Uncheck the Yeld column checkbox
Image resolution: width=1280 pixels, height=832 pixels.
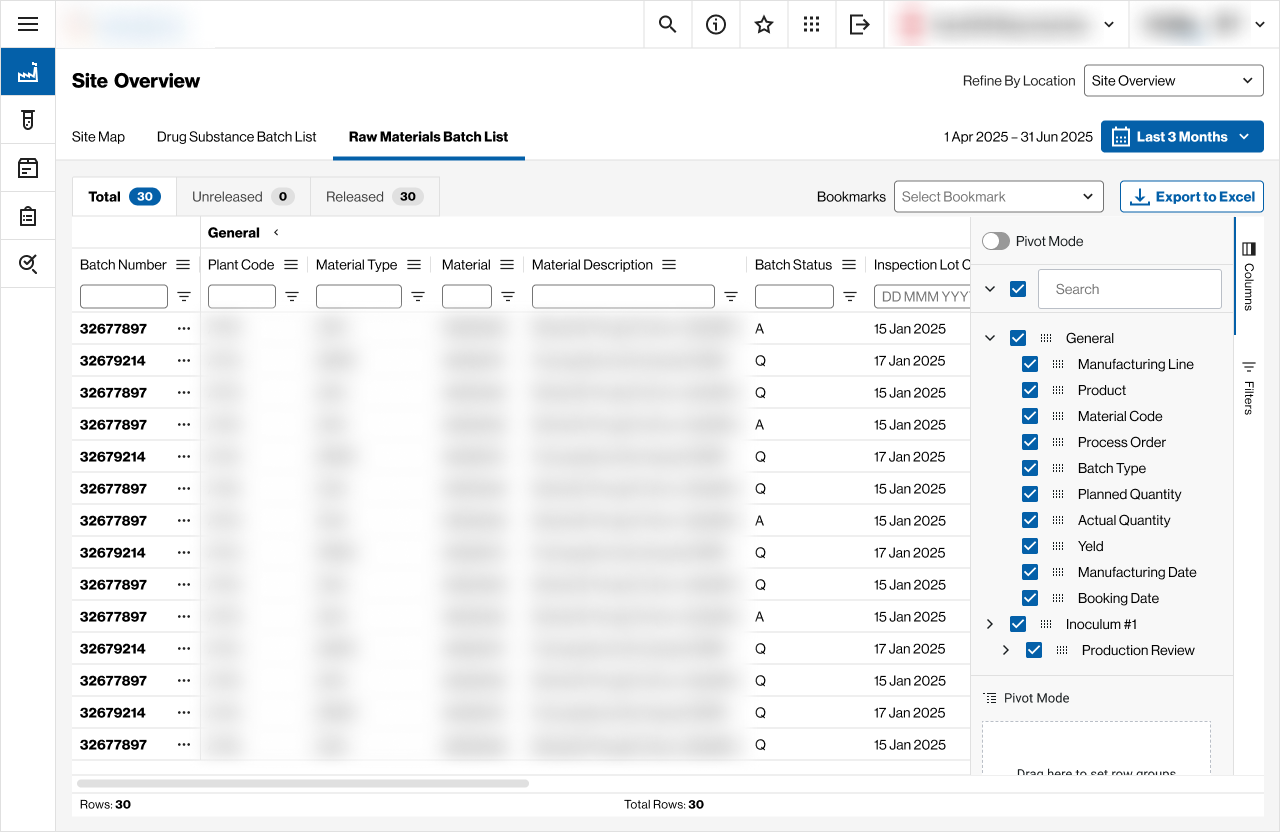(x=1030, y=546)
